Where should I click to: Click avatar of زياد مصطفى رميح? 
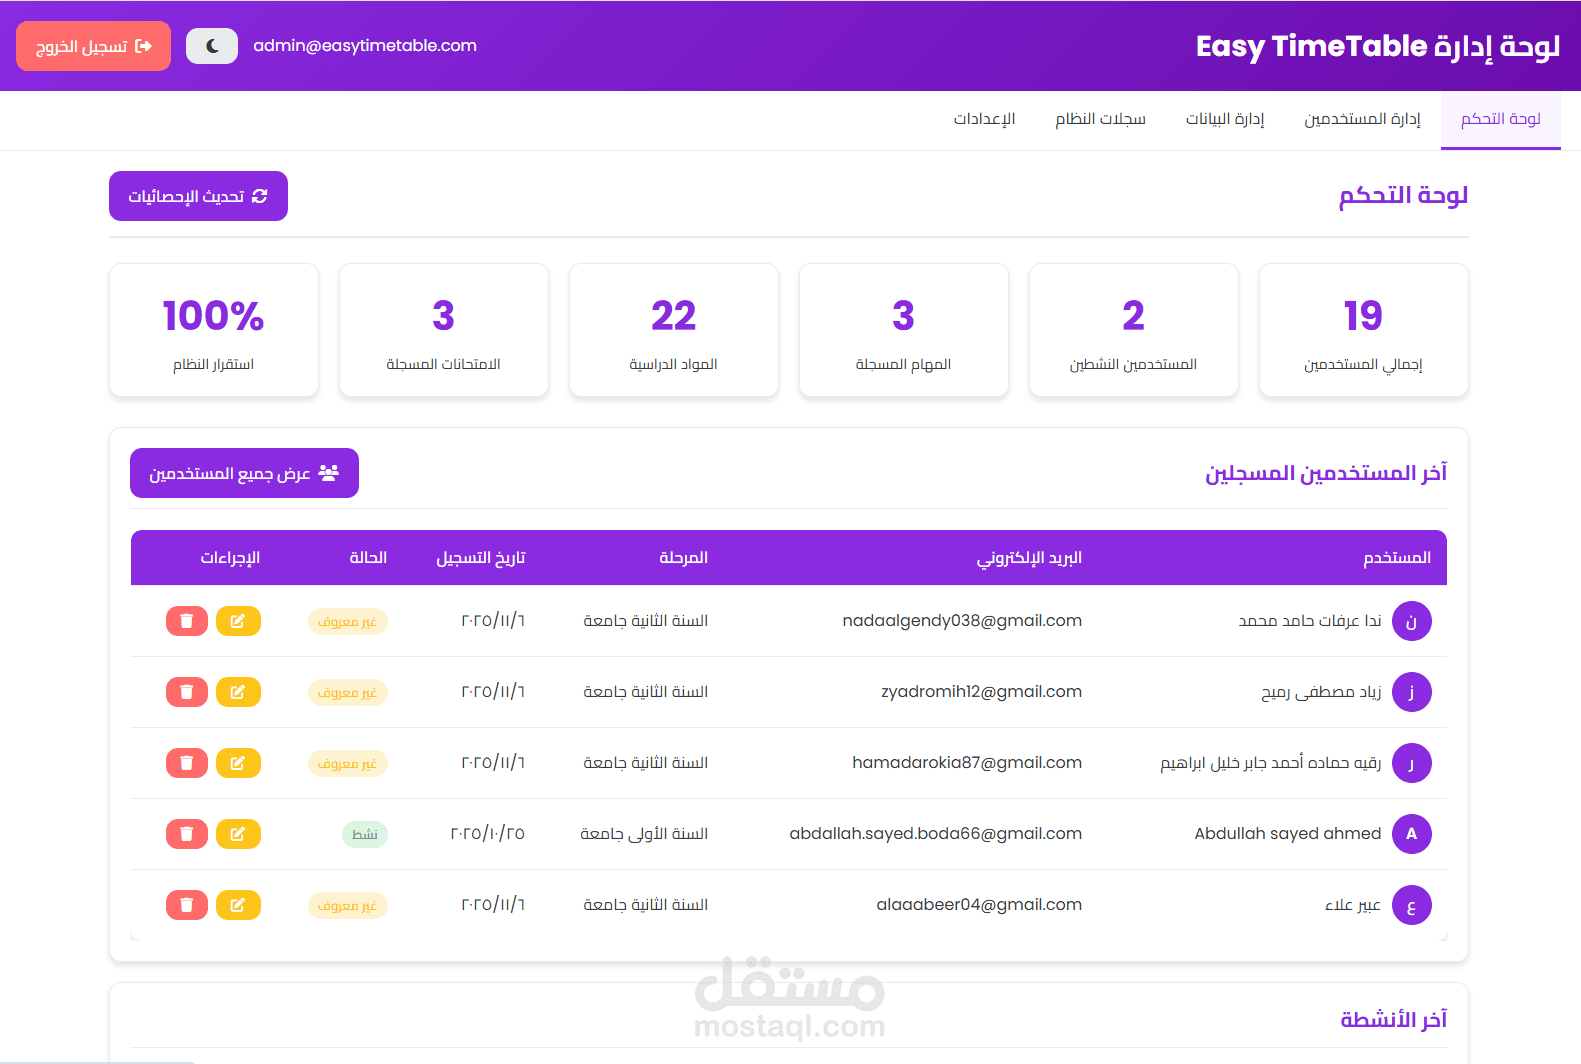pyautogui.click(x=1412, y=692)
